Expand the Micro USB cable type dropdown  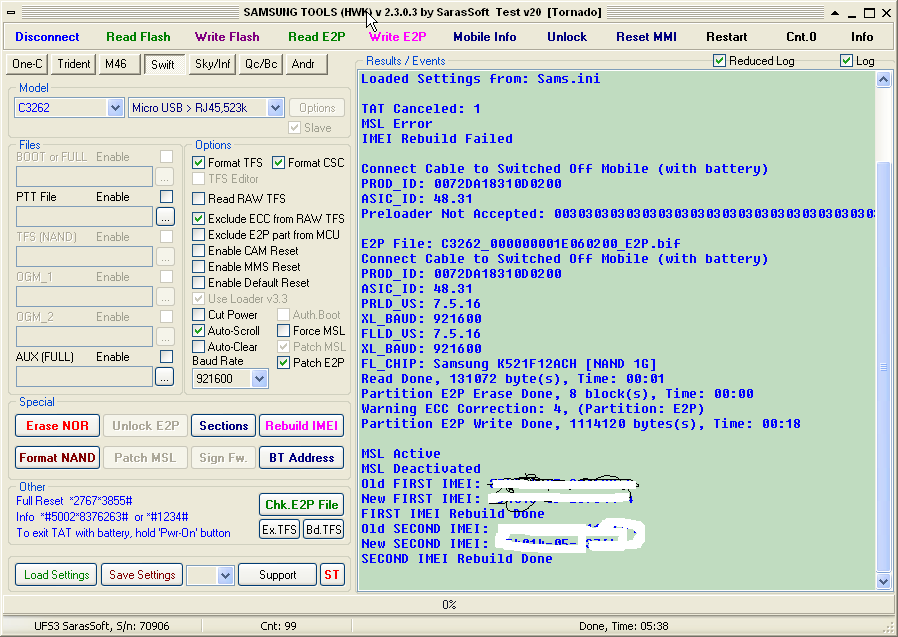click(x=275, y=108)
